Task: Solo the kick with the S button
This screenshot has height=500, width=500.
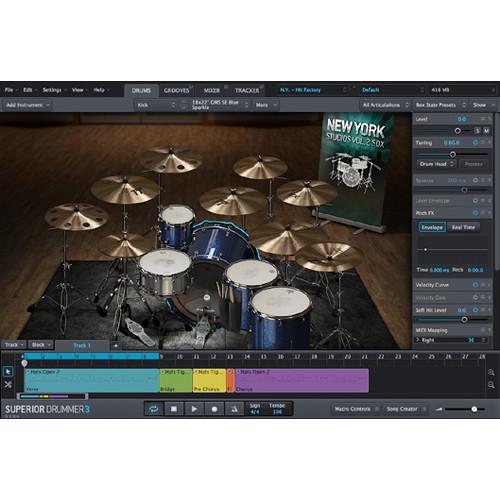Action: (478, 131)
